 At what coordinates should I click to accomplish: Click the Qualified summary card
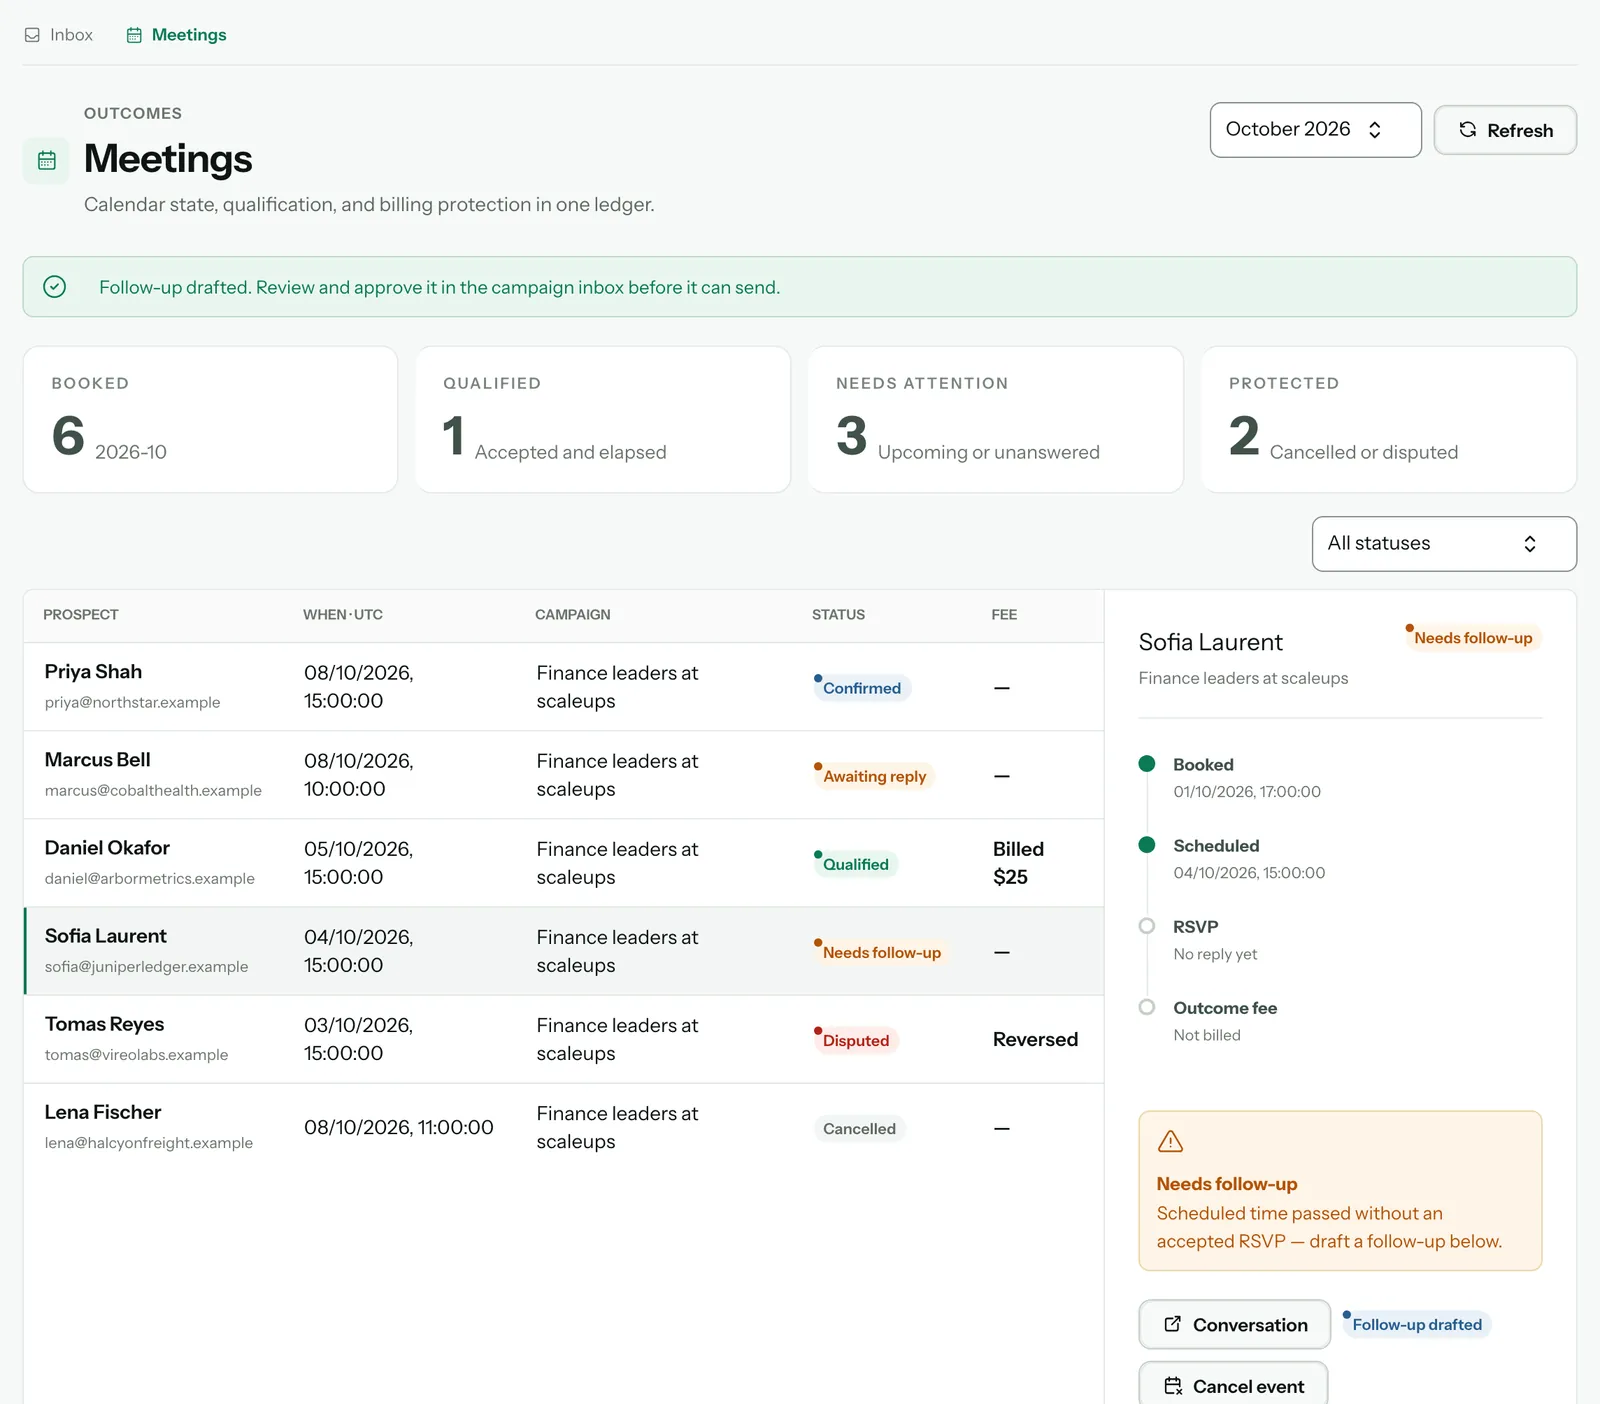point(603,419)
